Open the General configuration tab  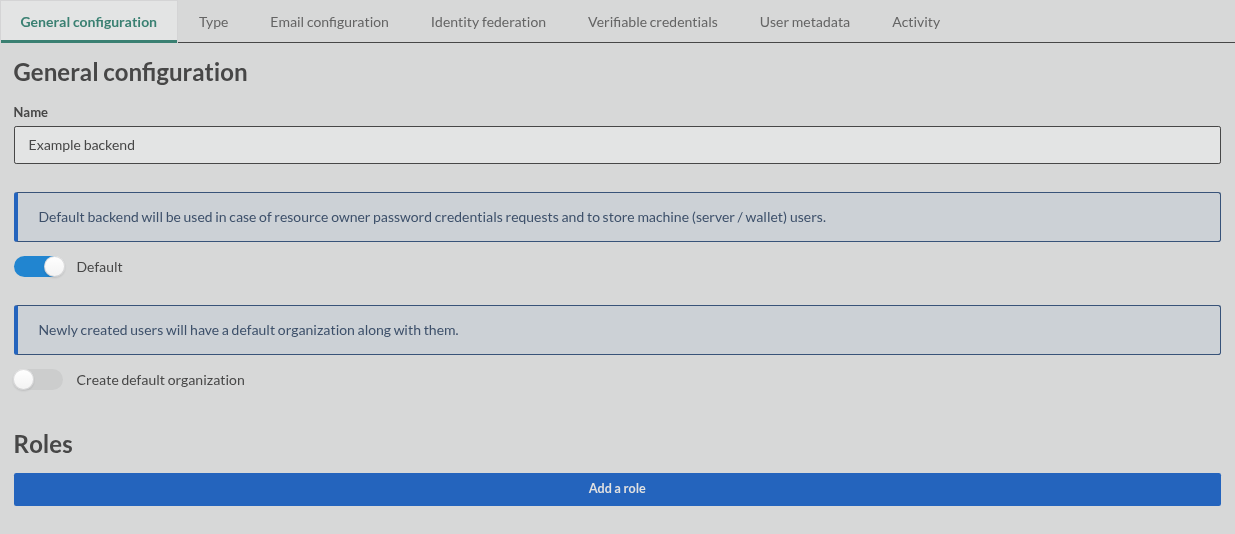(89, 22)
